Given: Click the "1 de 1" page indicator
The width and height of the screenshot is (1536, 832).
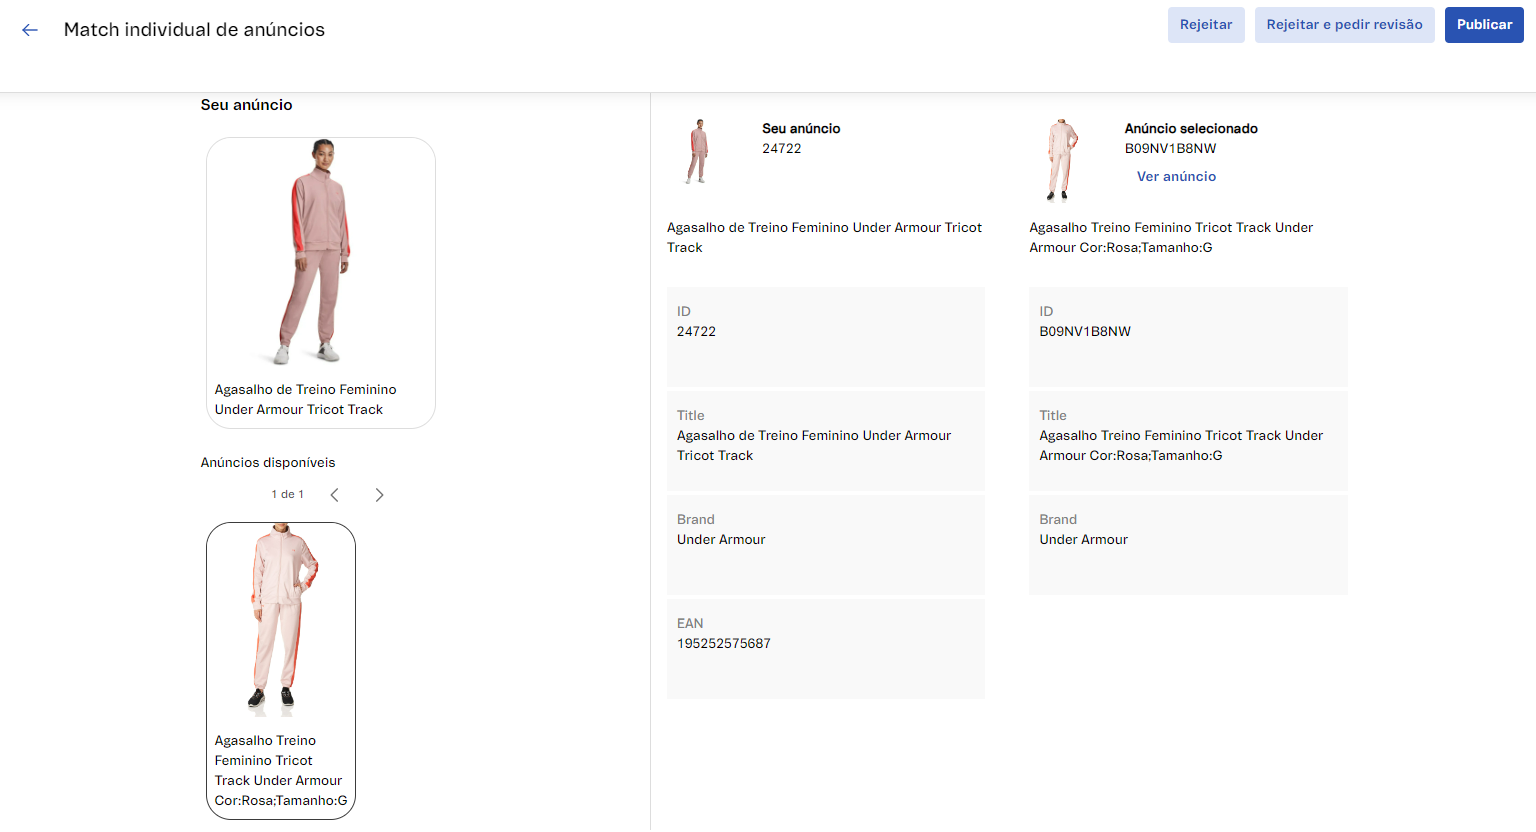Looking at the screenshot, I should (x=287, y=495).
